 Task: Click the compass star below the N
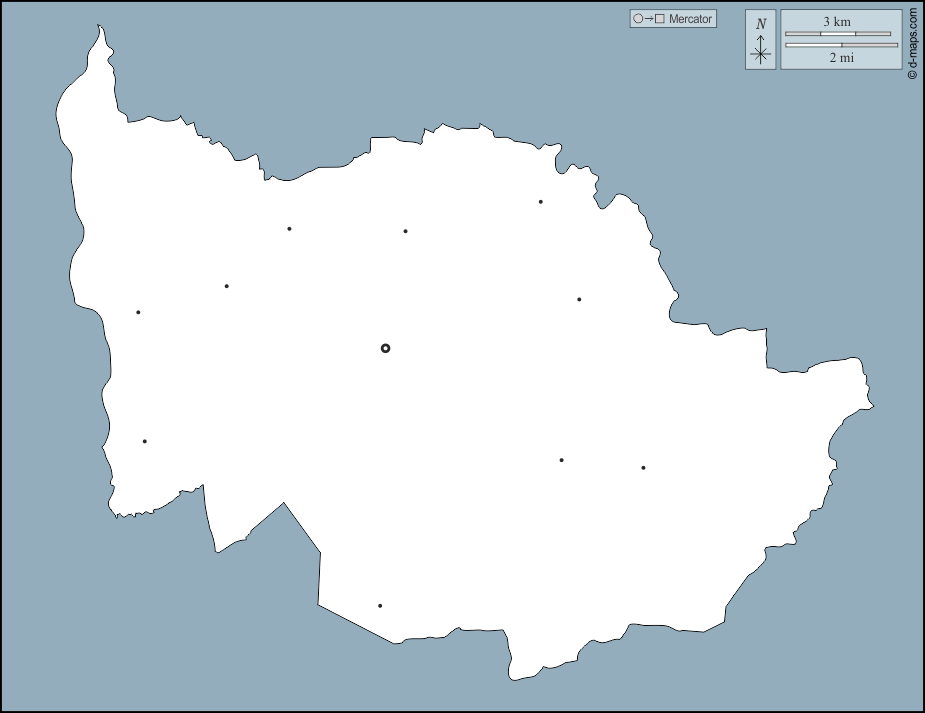click(x=761, y=53)
